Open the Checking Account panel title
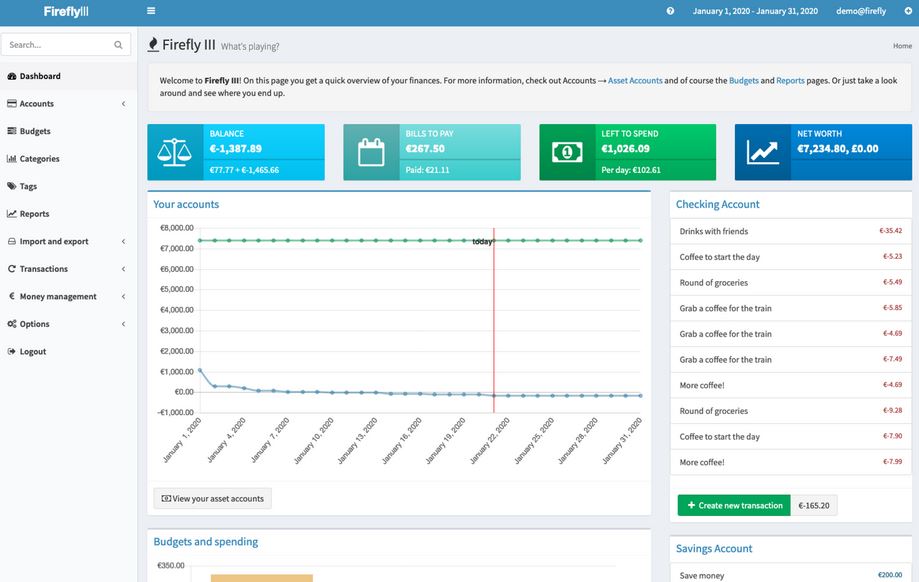 click(717, 205)
